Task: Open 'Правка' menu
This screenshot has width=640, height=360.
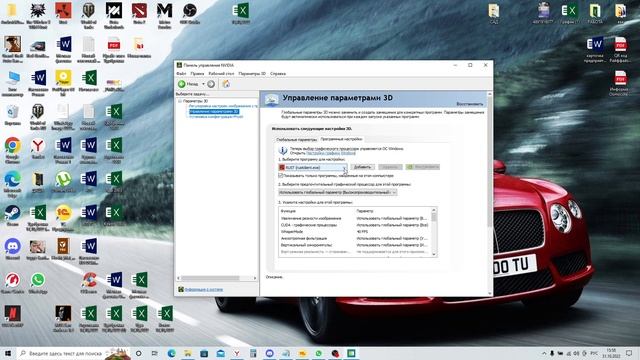Action: (x=197, y=74)
